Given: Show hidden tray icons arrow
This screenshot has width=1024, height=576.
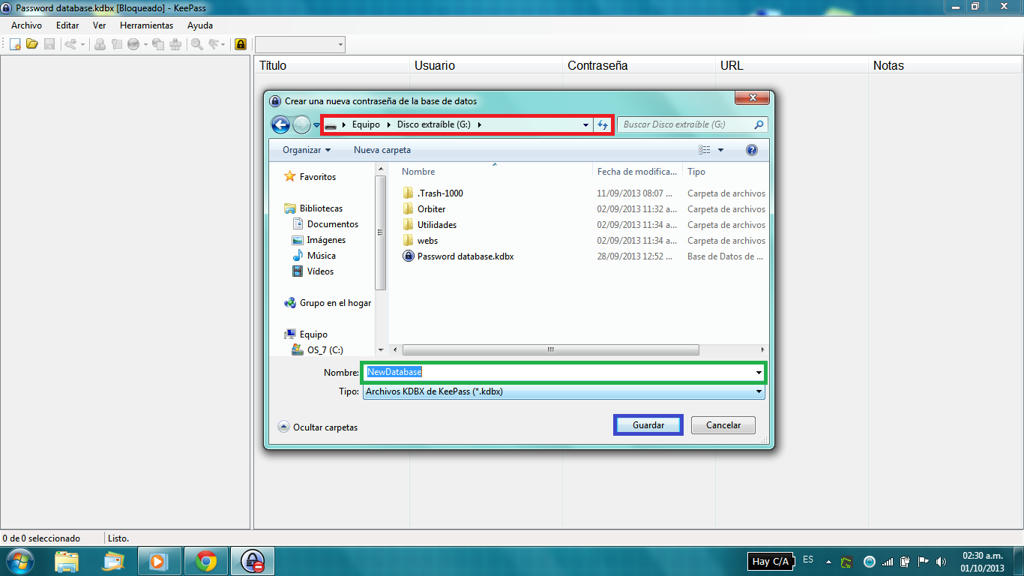Looking at the screenshot, I should point(828,562).
